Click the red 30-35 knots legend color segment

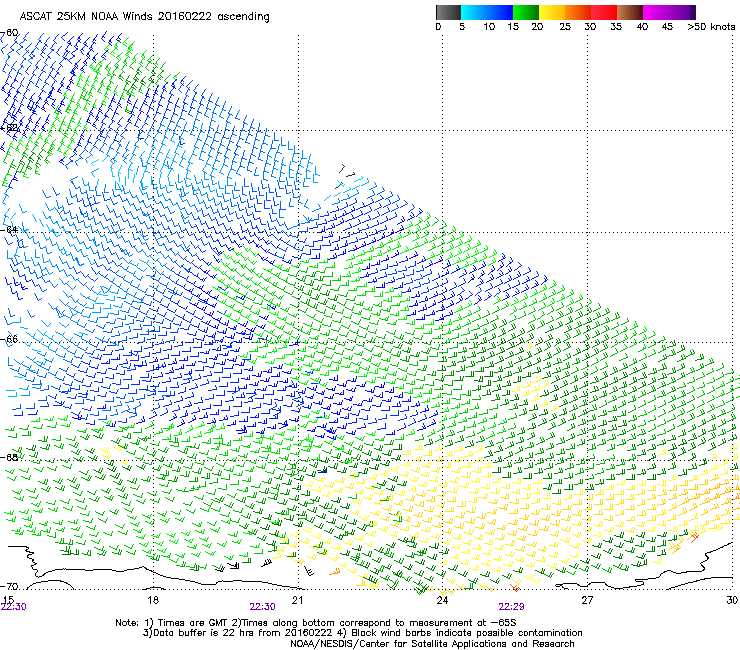point(604,12)
